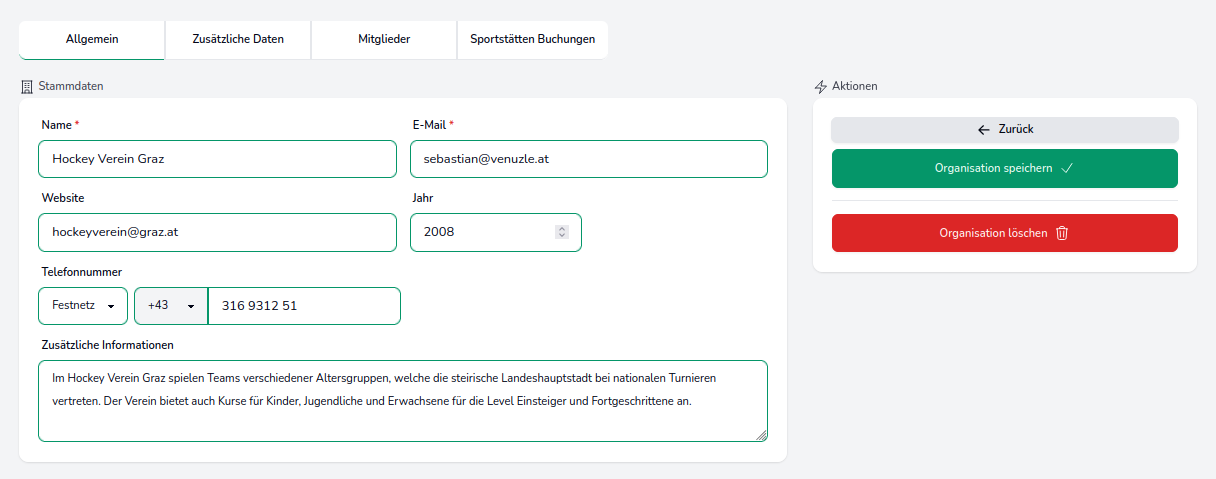1216x479 pixels.
Task: Click the Aktionen lightning bolt icon
Action: coord(821,86)
